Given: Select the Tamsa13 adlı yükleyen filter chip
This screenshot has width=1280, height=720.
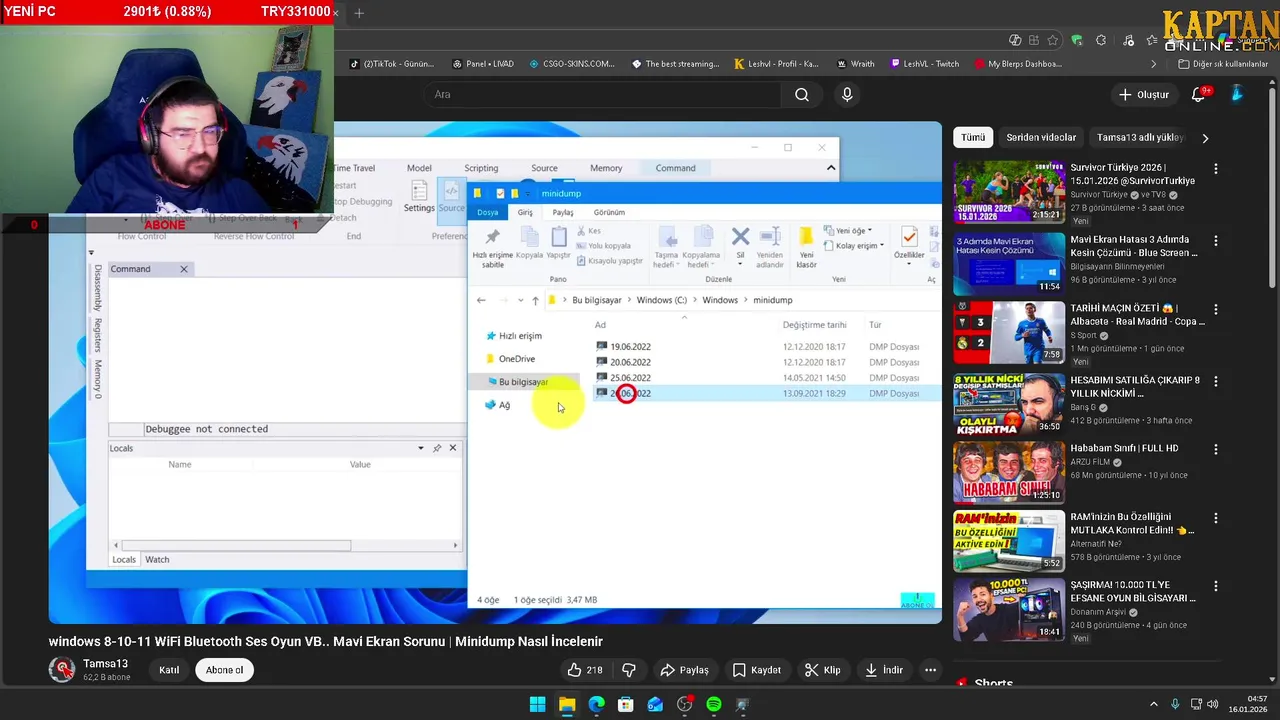Looking at the screenshot, I should 1139,138.
